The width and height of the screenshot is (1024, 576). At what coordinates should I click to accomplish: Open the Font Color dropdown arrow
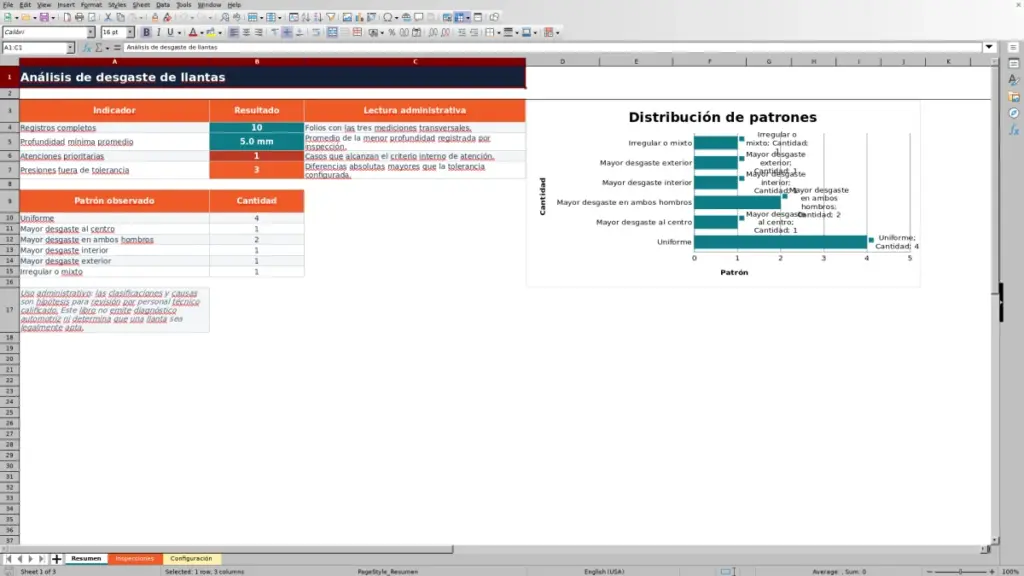pyautogui.click(x=202, y=33)
